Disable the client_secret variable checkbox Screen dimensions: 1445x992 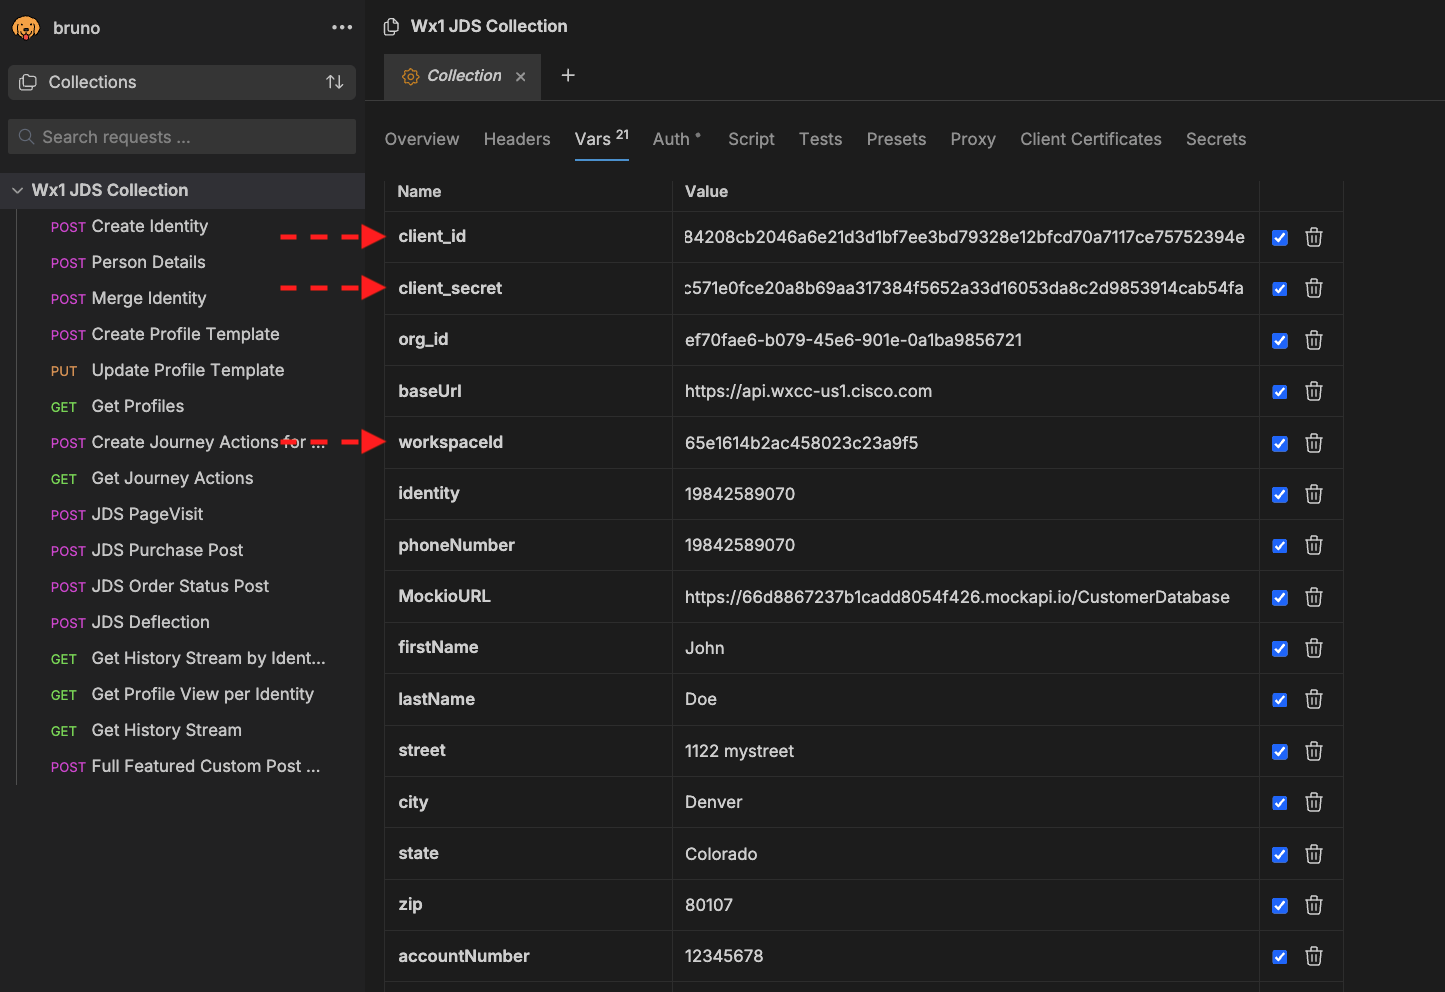pyautogui.click(x=1280, y=289)
